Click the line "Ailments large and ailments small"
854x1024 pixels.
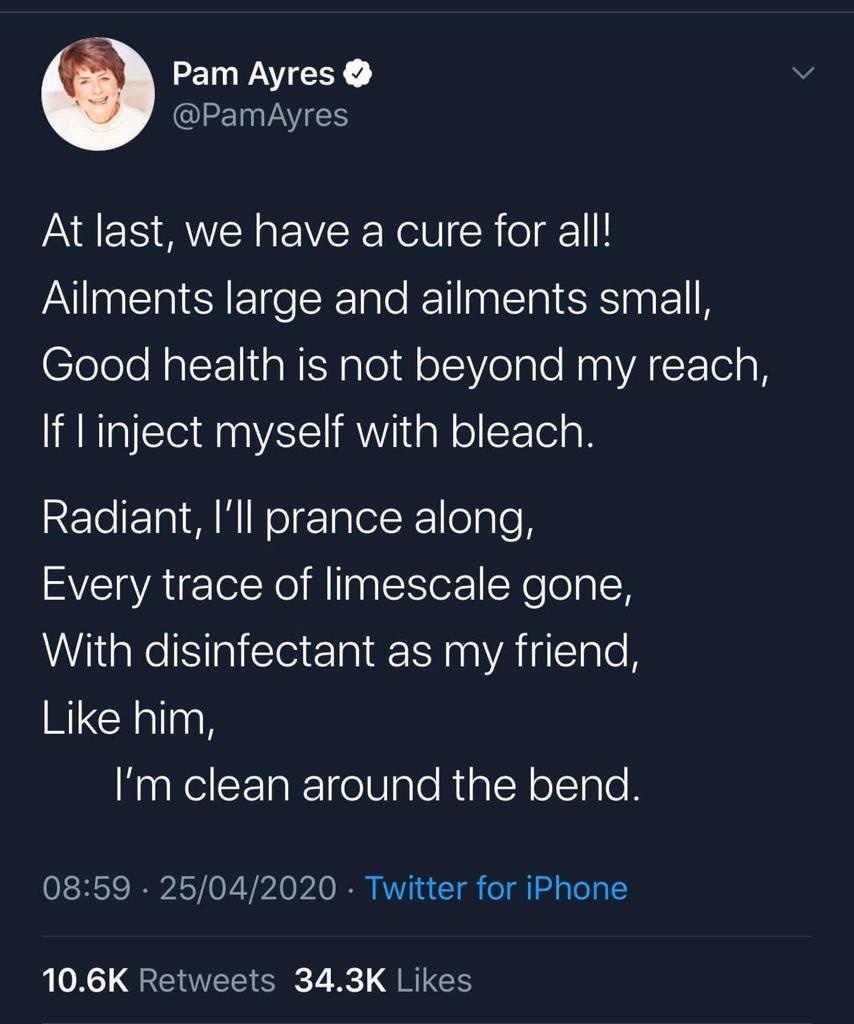tap(376, 299)
